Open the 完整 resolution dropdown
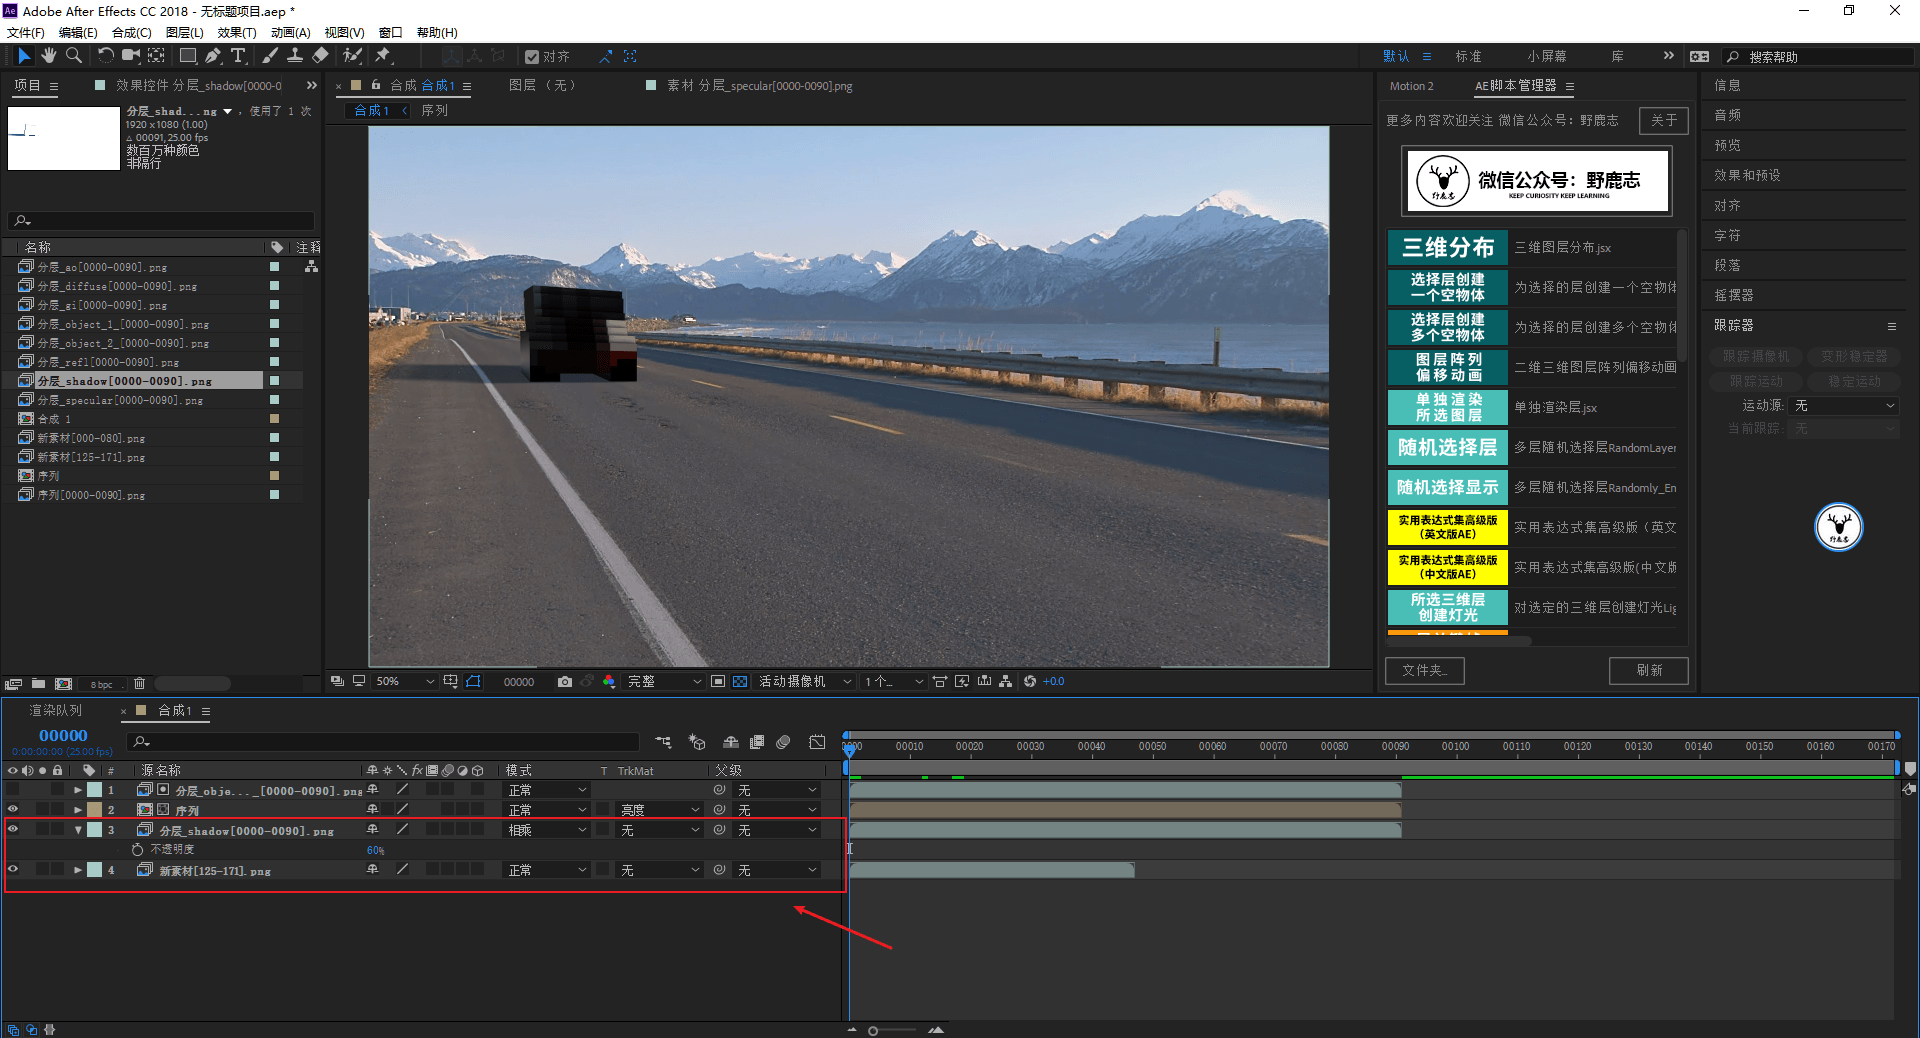The image size is (1920, 1038). pos(664,681)
